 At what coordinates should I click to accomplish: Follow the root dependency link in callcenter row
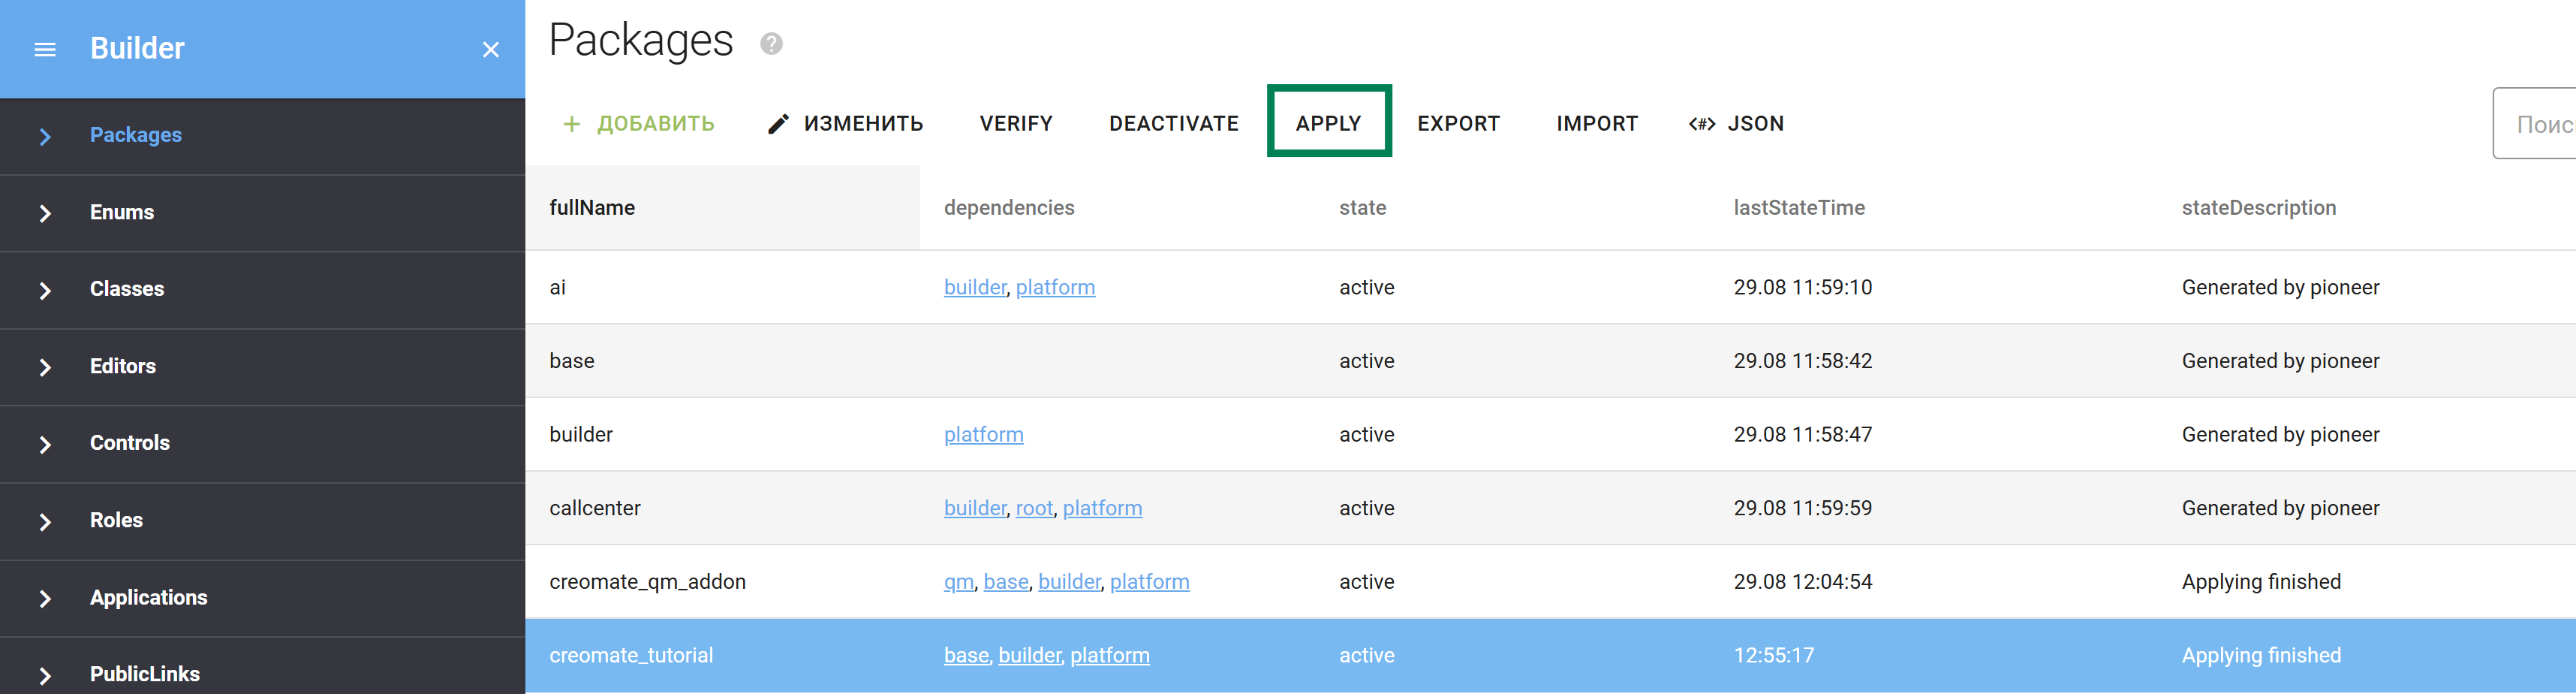[x=1034, y=508]
